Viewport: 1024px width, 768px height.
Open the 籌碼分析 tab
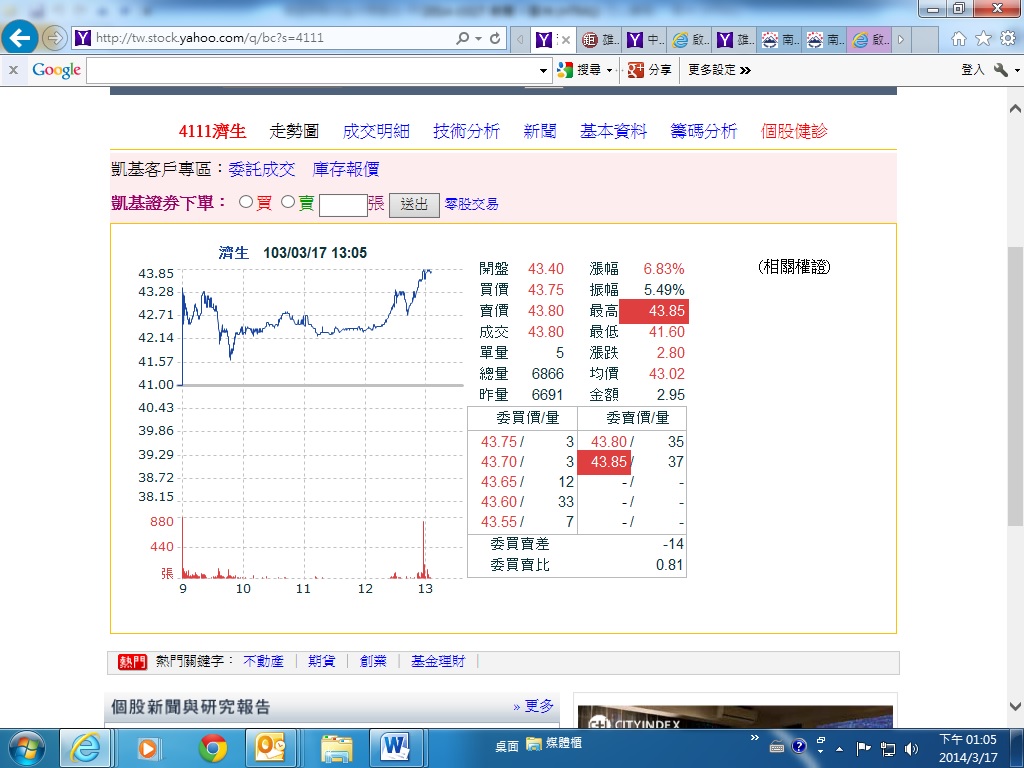coord(704,131)
